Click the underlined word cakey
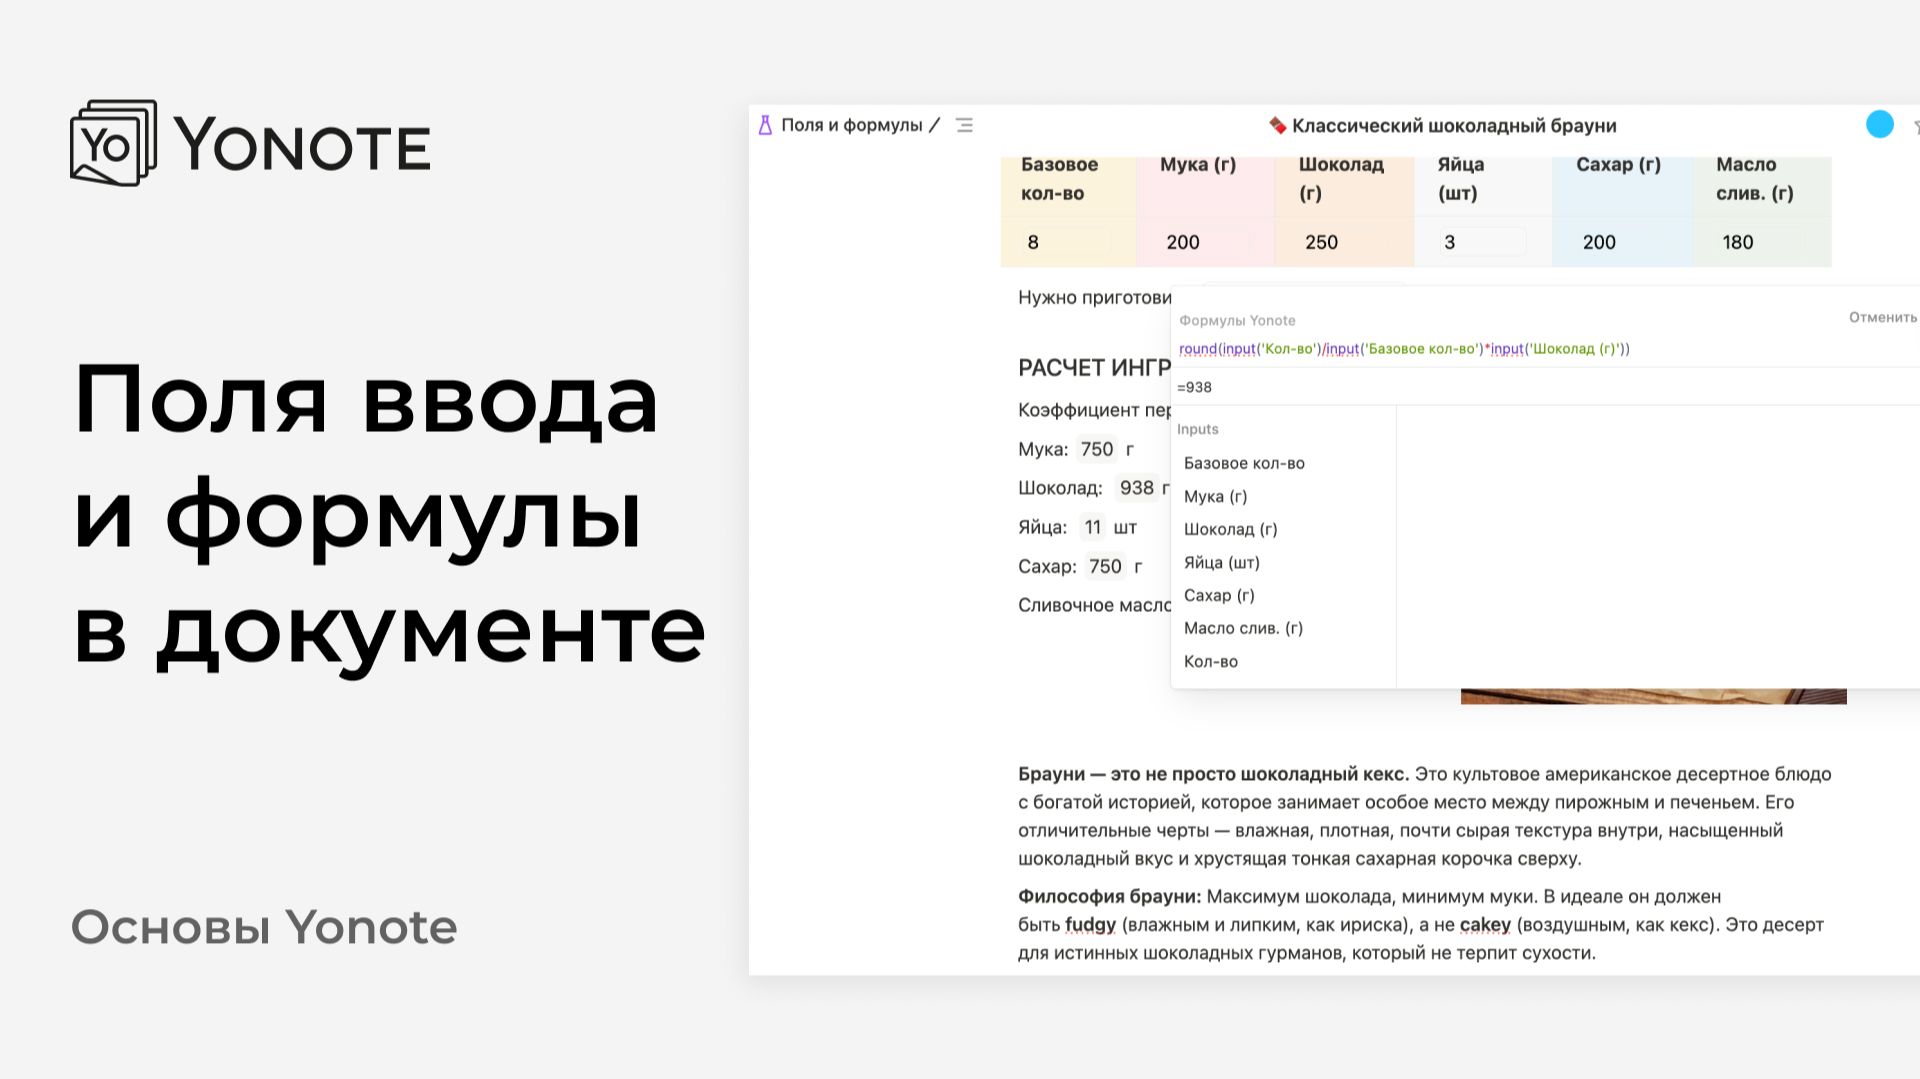The image size is (1920, 1079). pyautogui.click(x=1485, y=925)
